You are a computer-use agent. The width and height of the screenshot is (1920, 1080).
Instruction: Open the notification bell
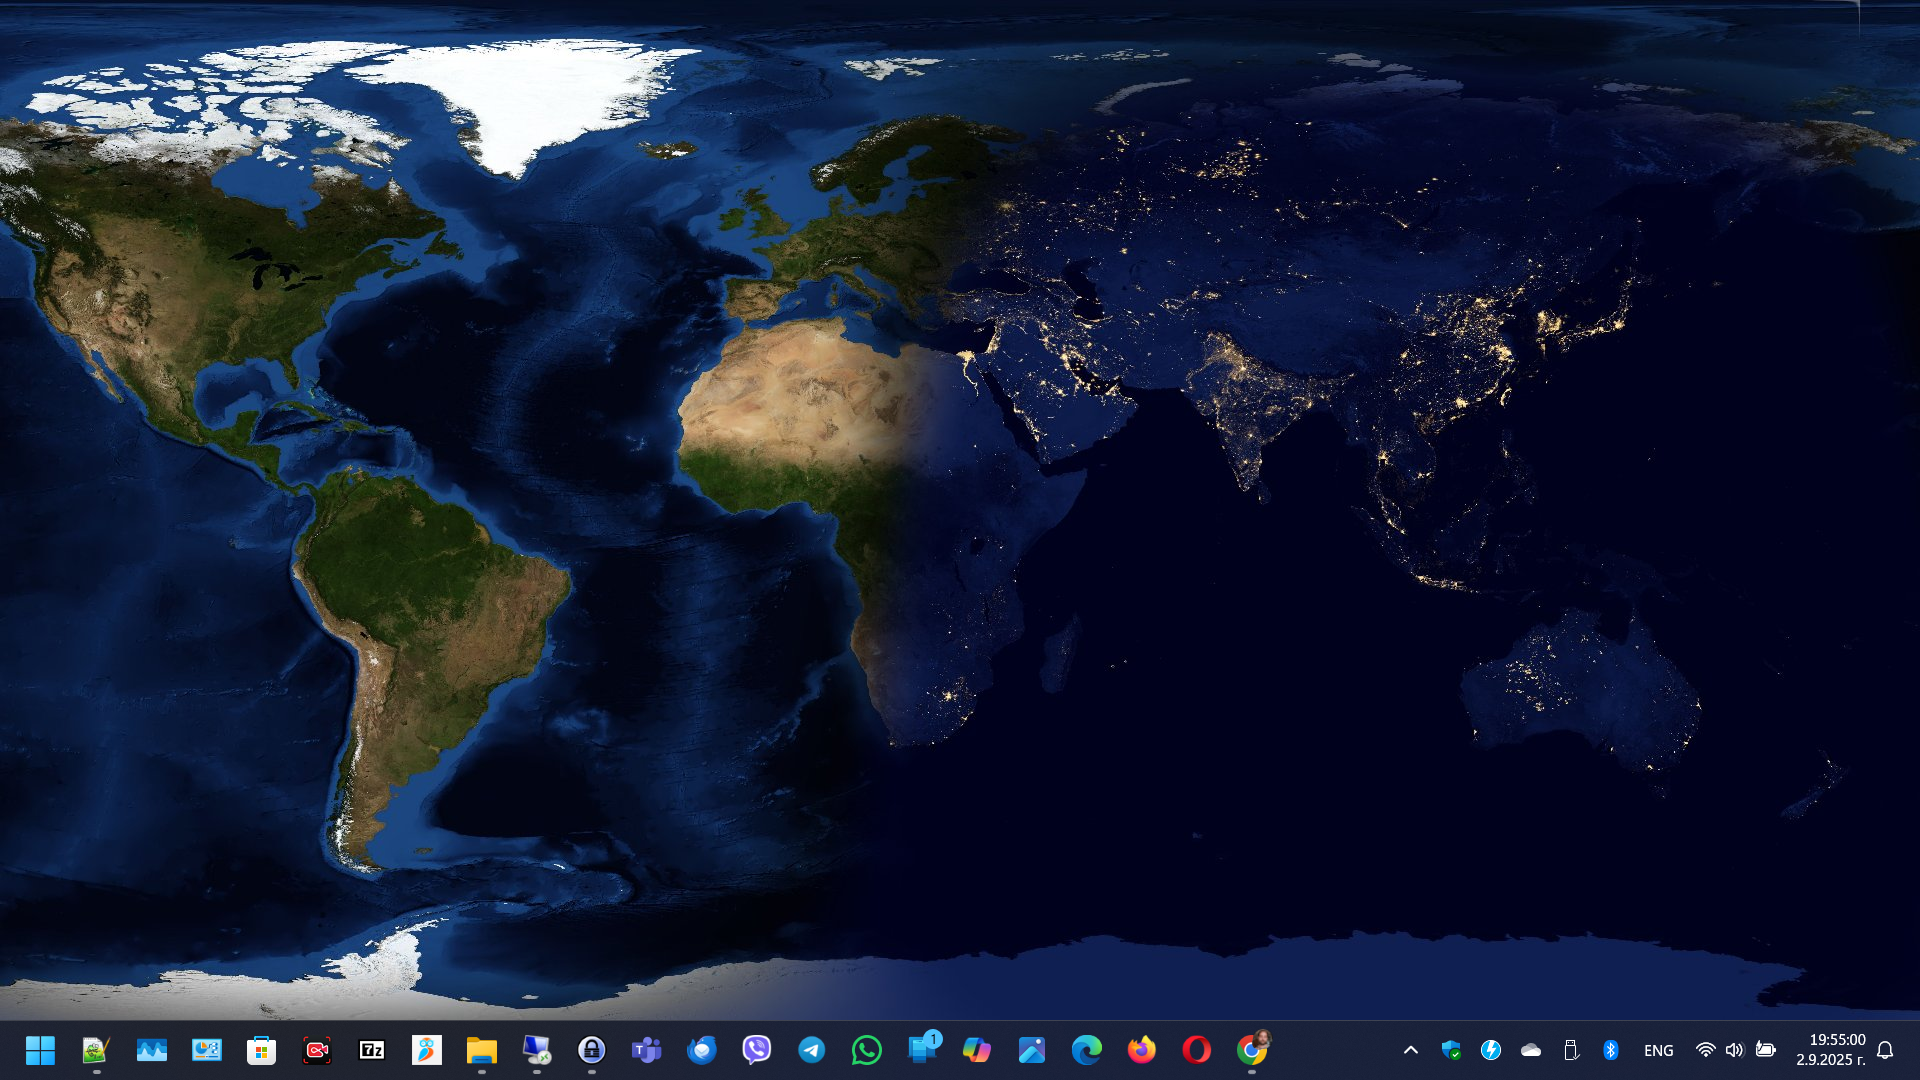1885,1050
